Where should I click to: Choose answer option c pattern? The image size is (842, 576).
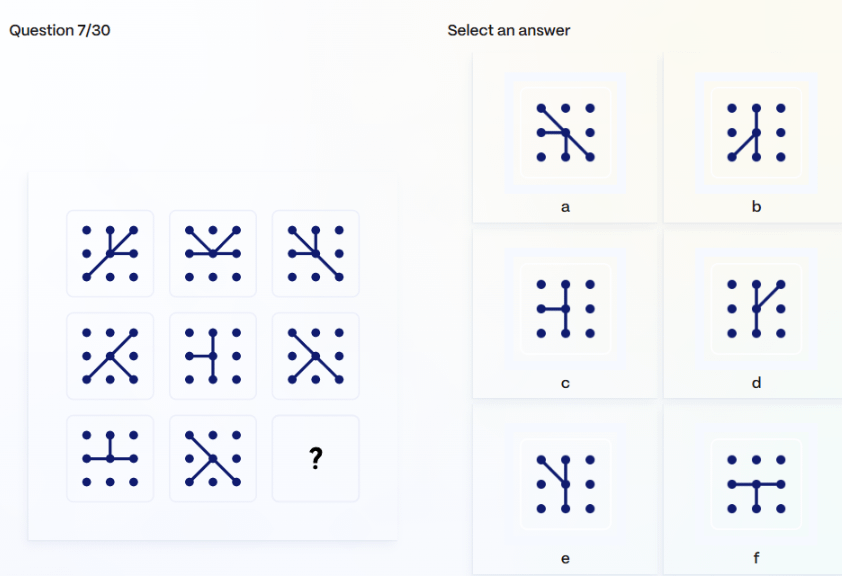point(565,309)
